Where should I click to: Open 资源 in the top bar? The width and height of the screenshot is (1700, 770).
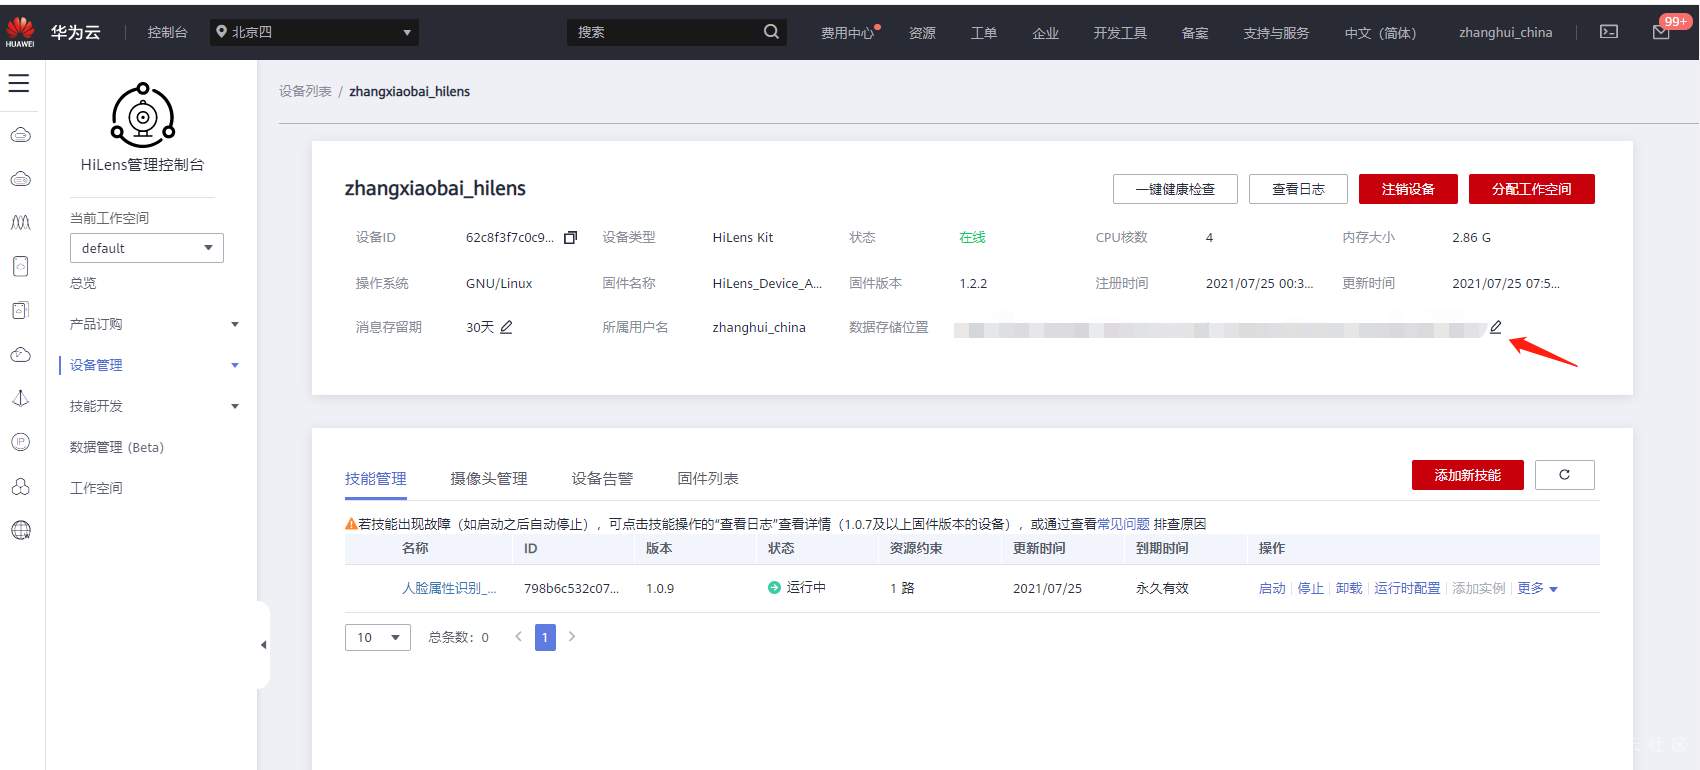pyautogui.click(x=922, y=33)
